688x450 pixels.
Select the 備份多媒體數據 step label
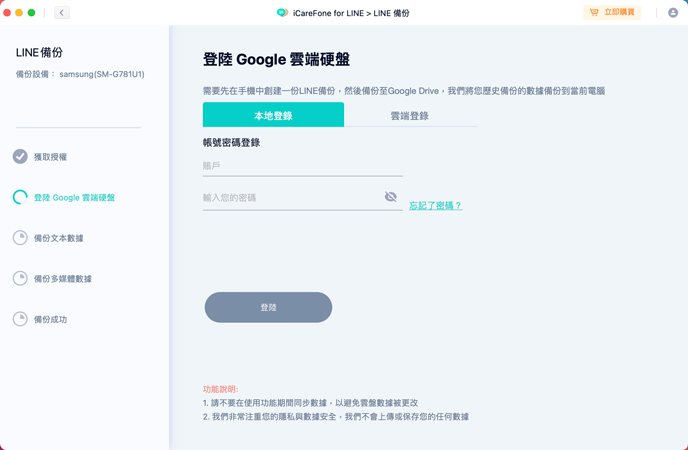pyautogui.click(x=63, y=279)
